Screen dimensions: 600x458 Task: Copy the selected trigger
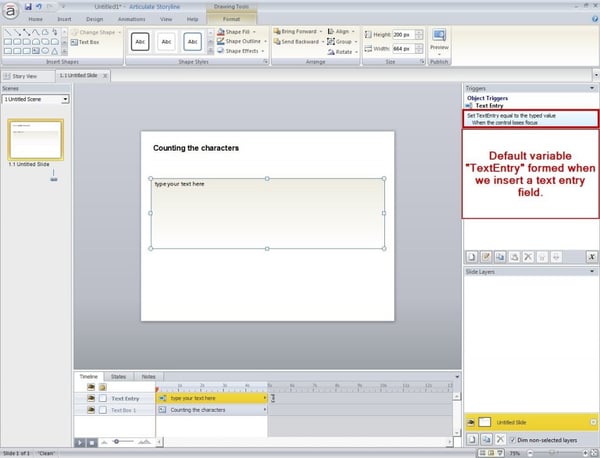[x=500, y=257]
